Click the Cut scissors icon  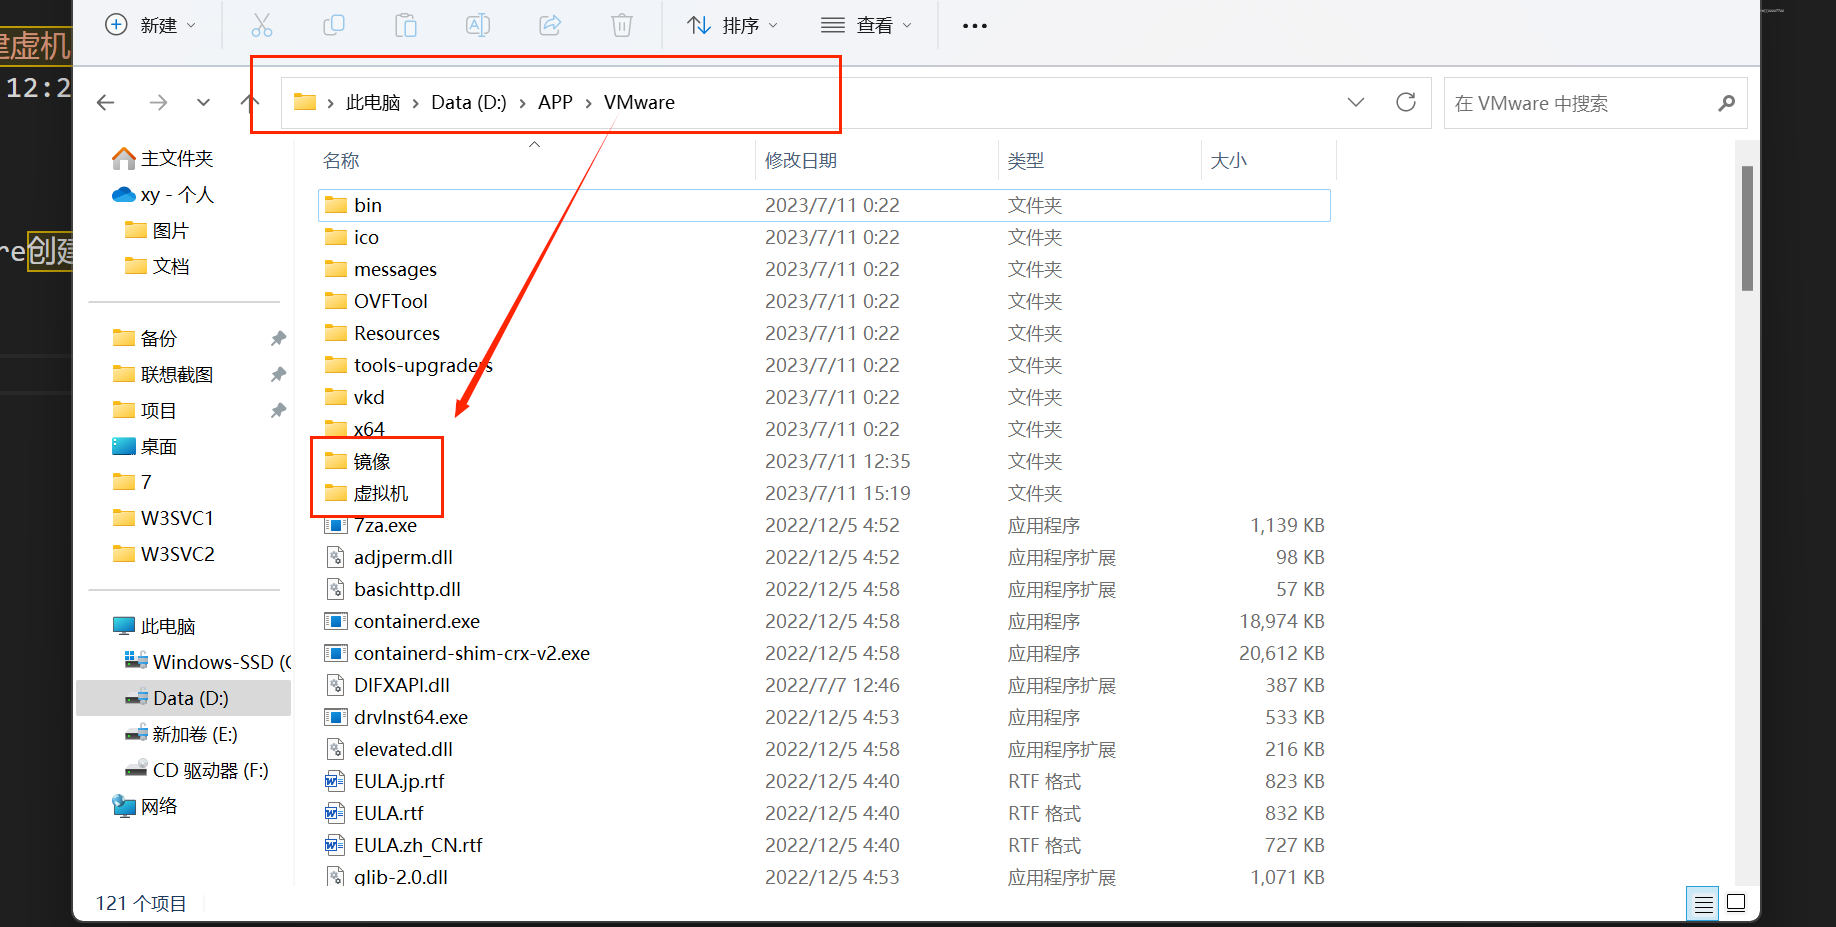(262, 25)
